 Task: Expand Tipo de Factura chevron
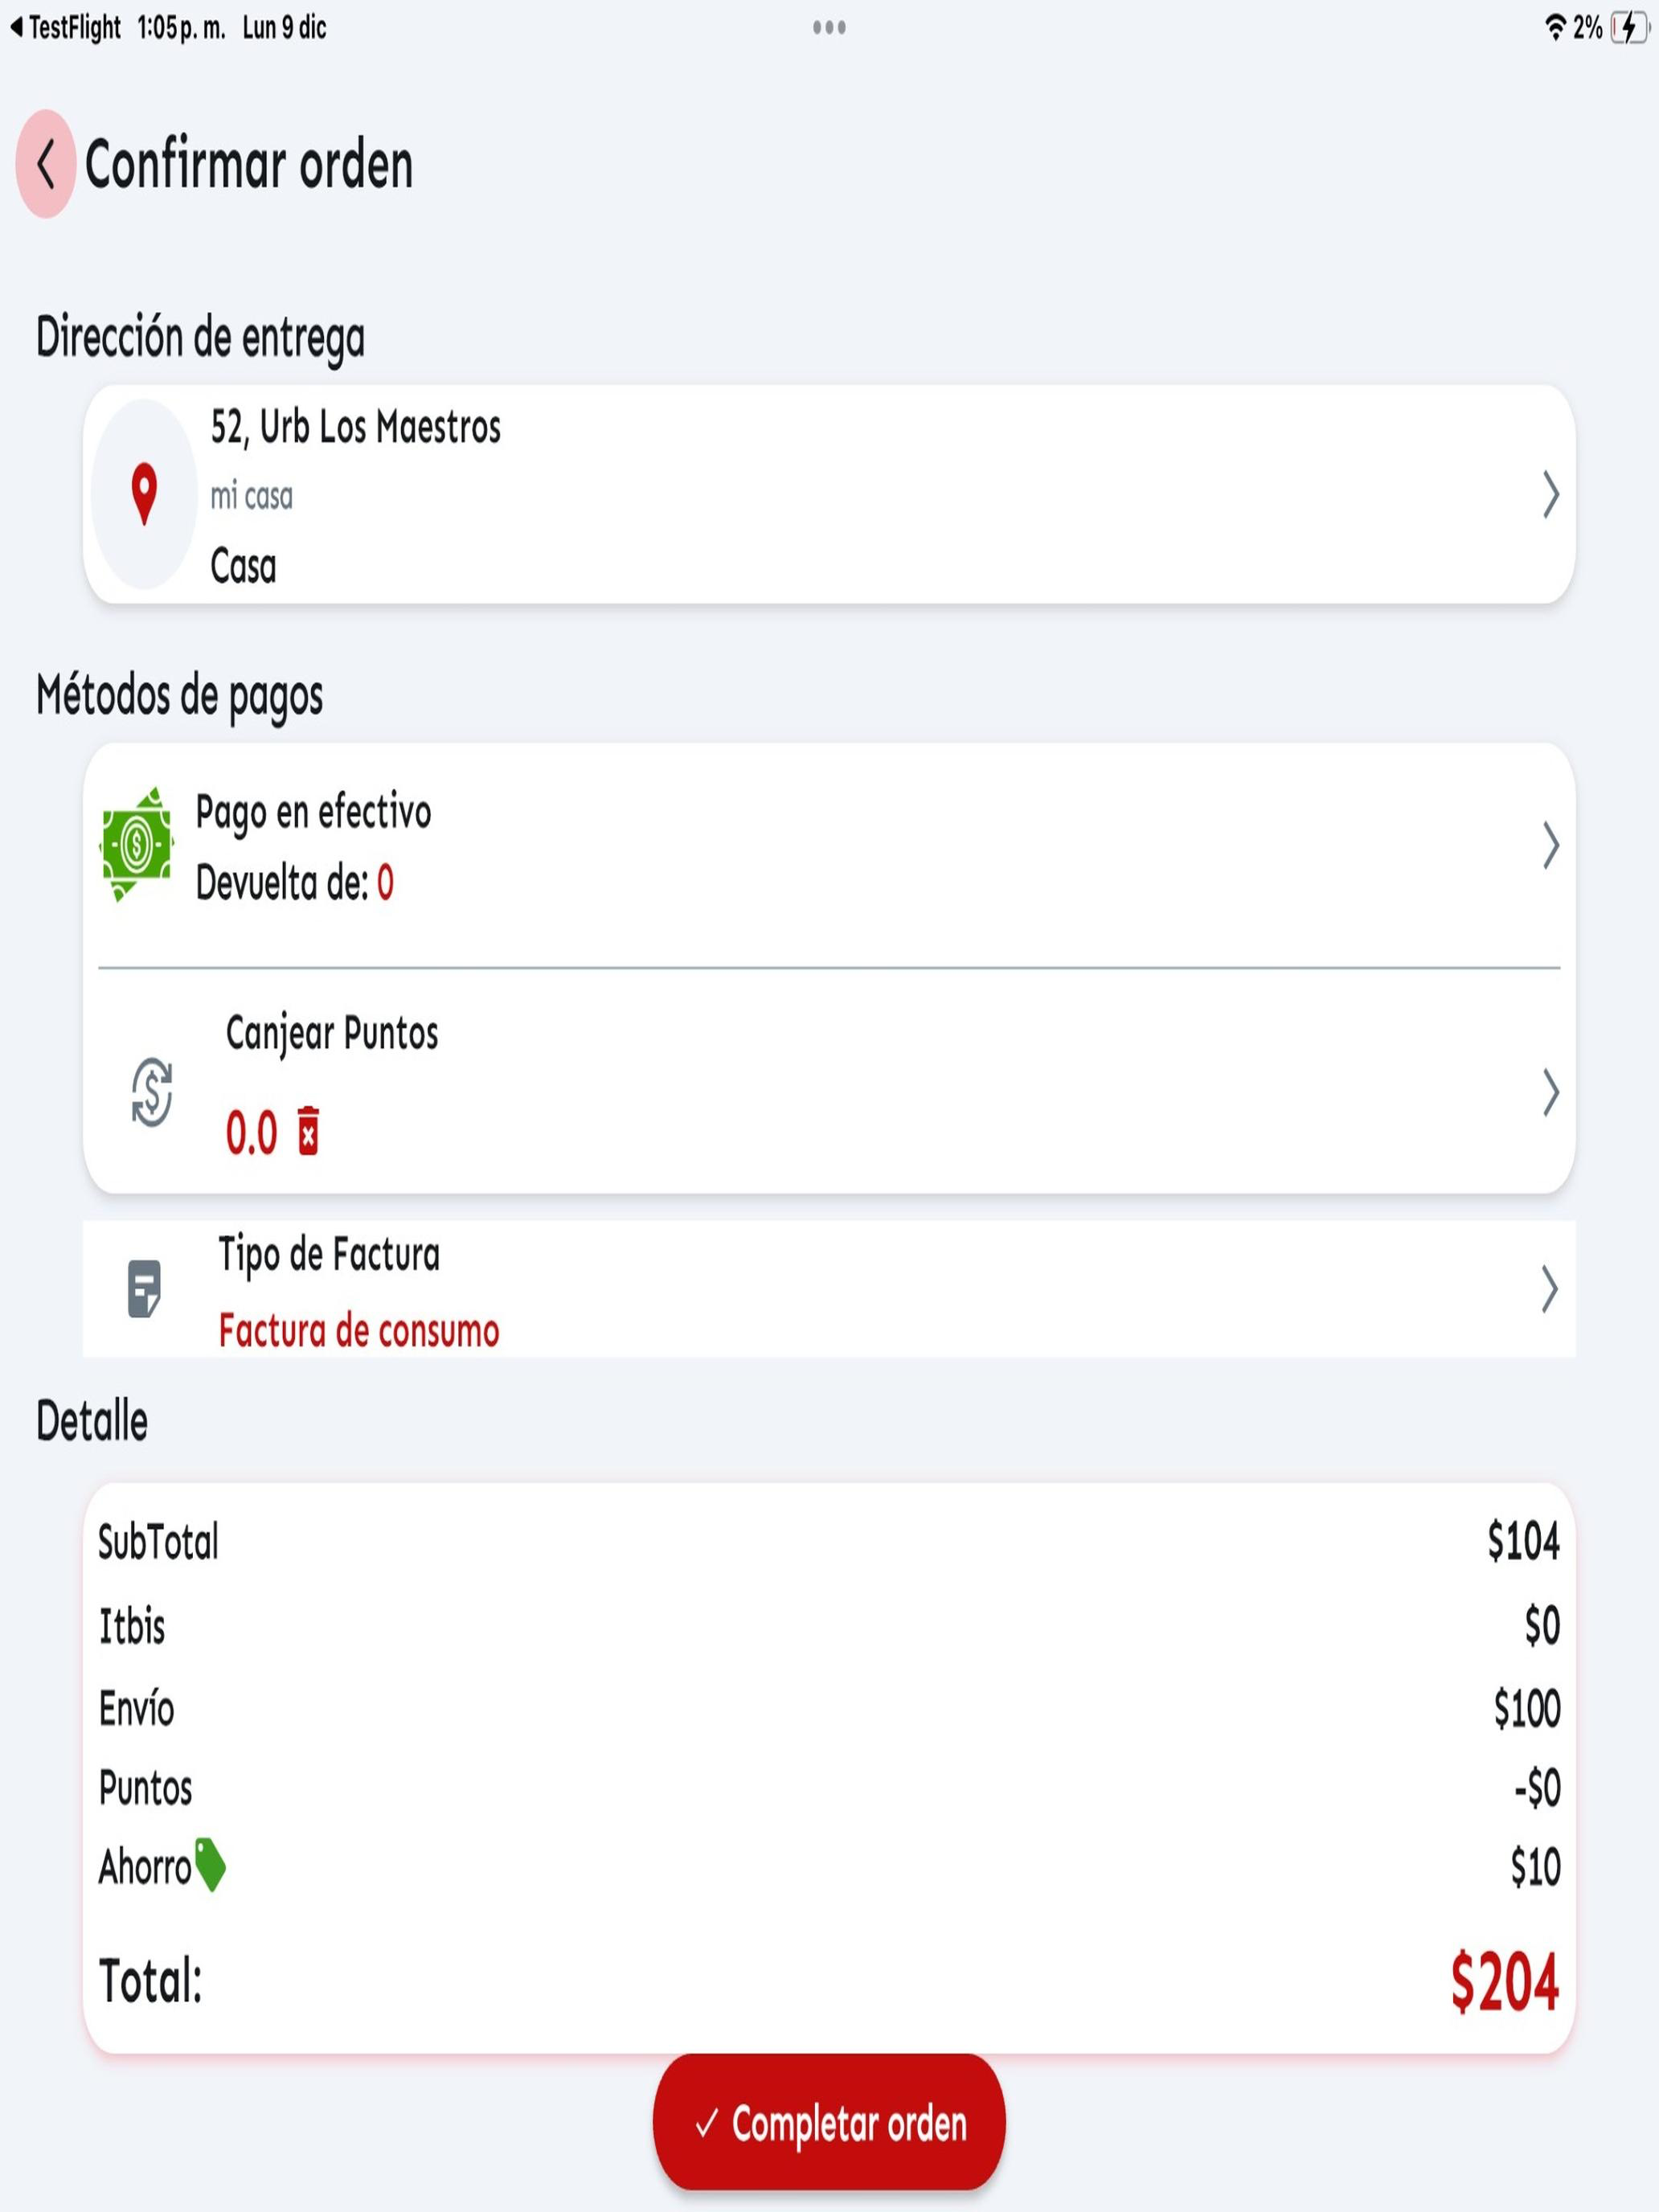pos(1550,1289)
